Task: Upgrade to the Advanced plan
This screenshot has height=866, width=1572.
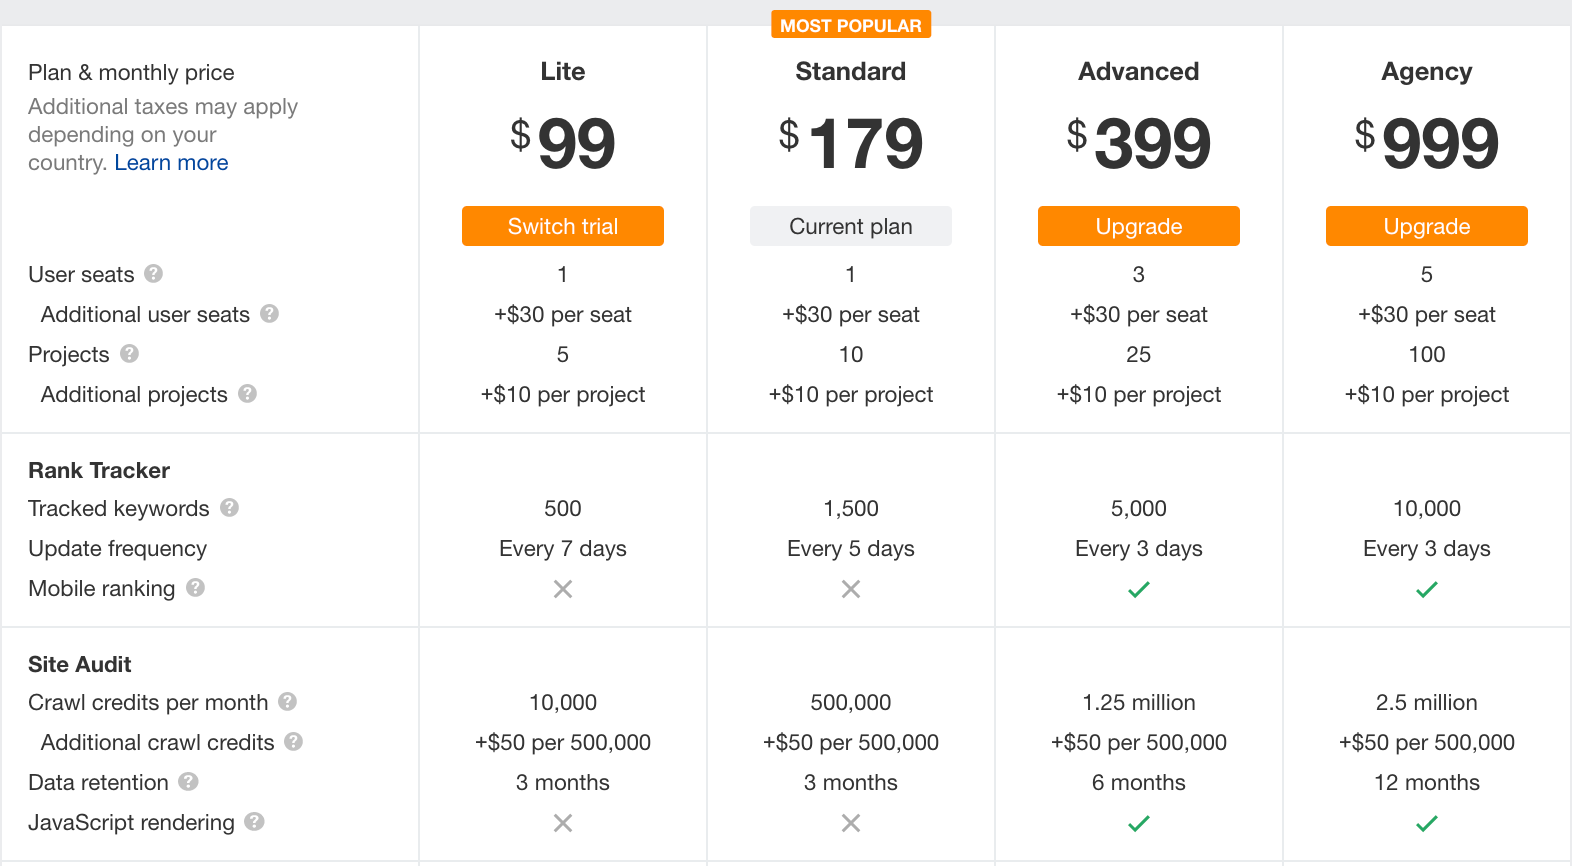Action: (x=1139, y=226)
